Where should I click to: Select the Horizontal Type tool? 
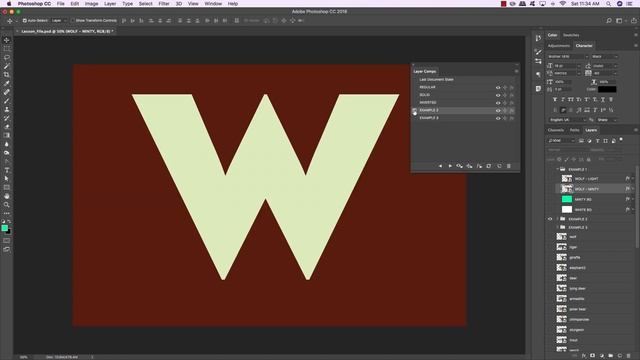click(x=7, y=170)
